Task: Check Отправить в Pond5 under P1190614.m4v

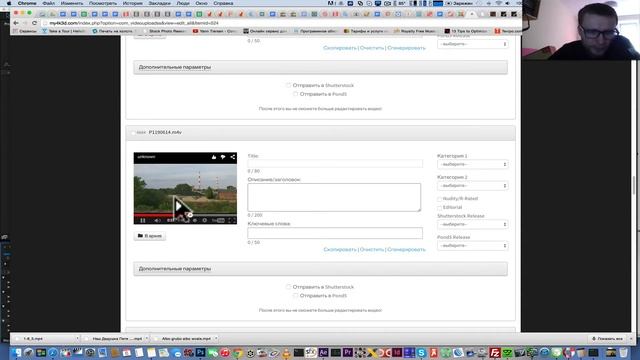Action: (x=296, y=296)
